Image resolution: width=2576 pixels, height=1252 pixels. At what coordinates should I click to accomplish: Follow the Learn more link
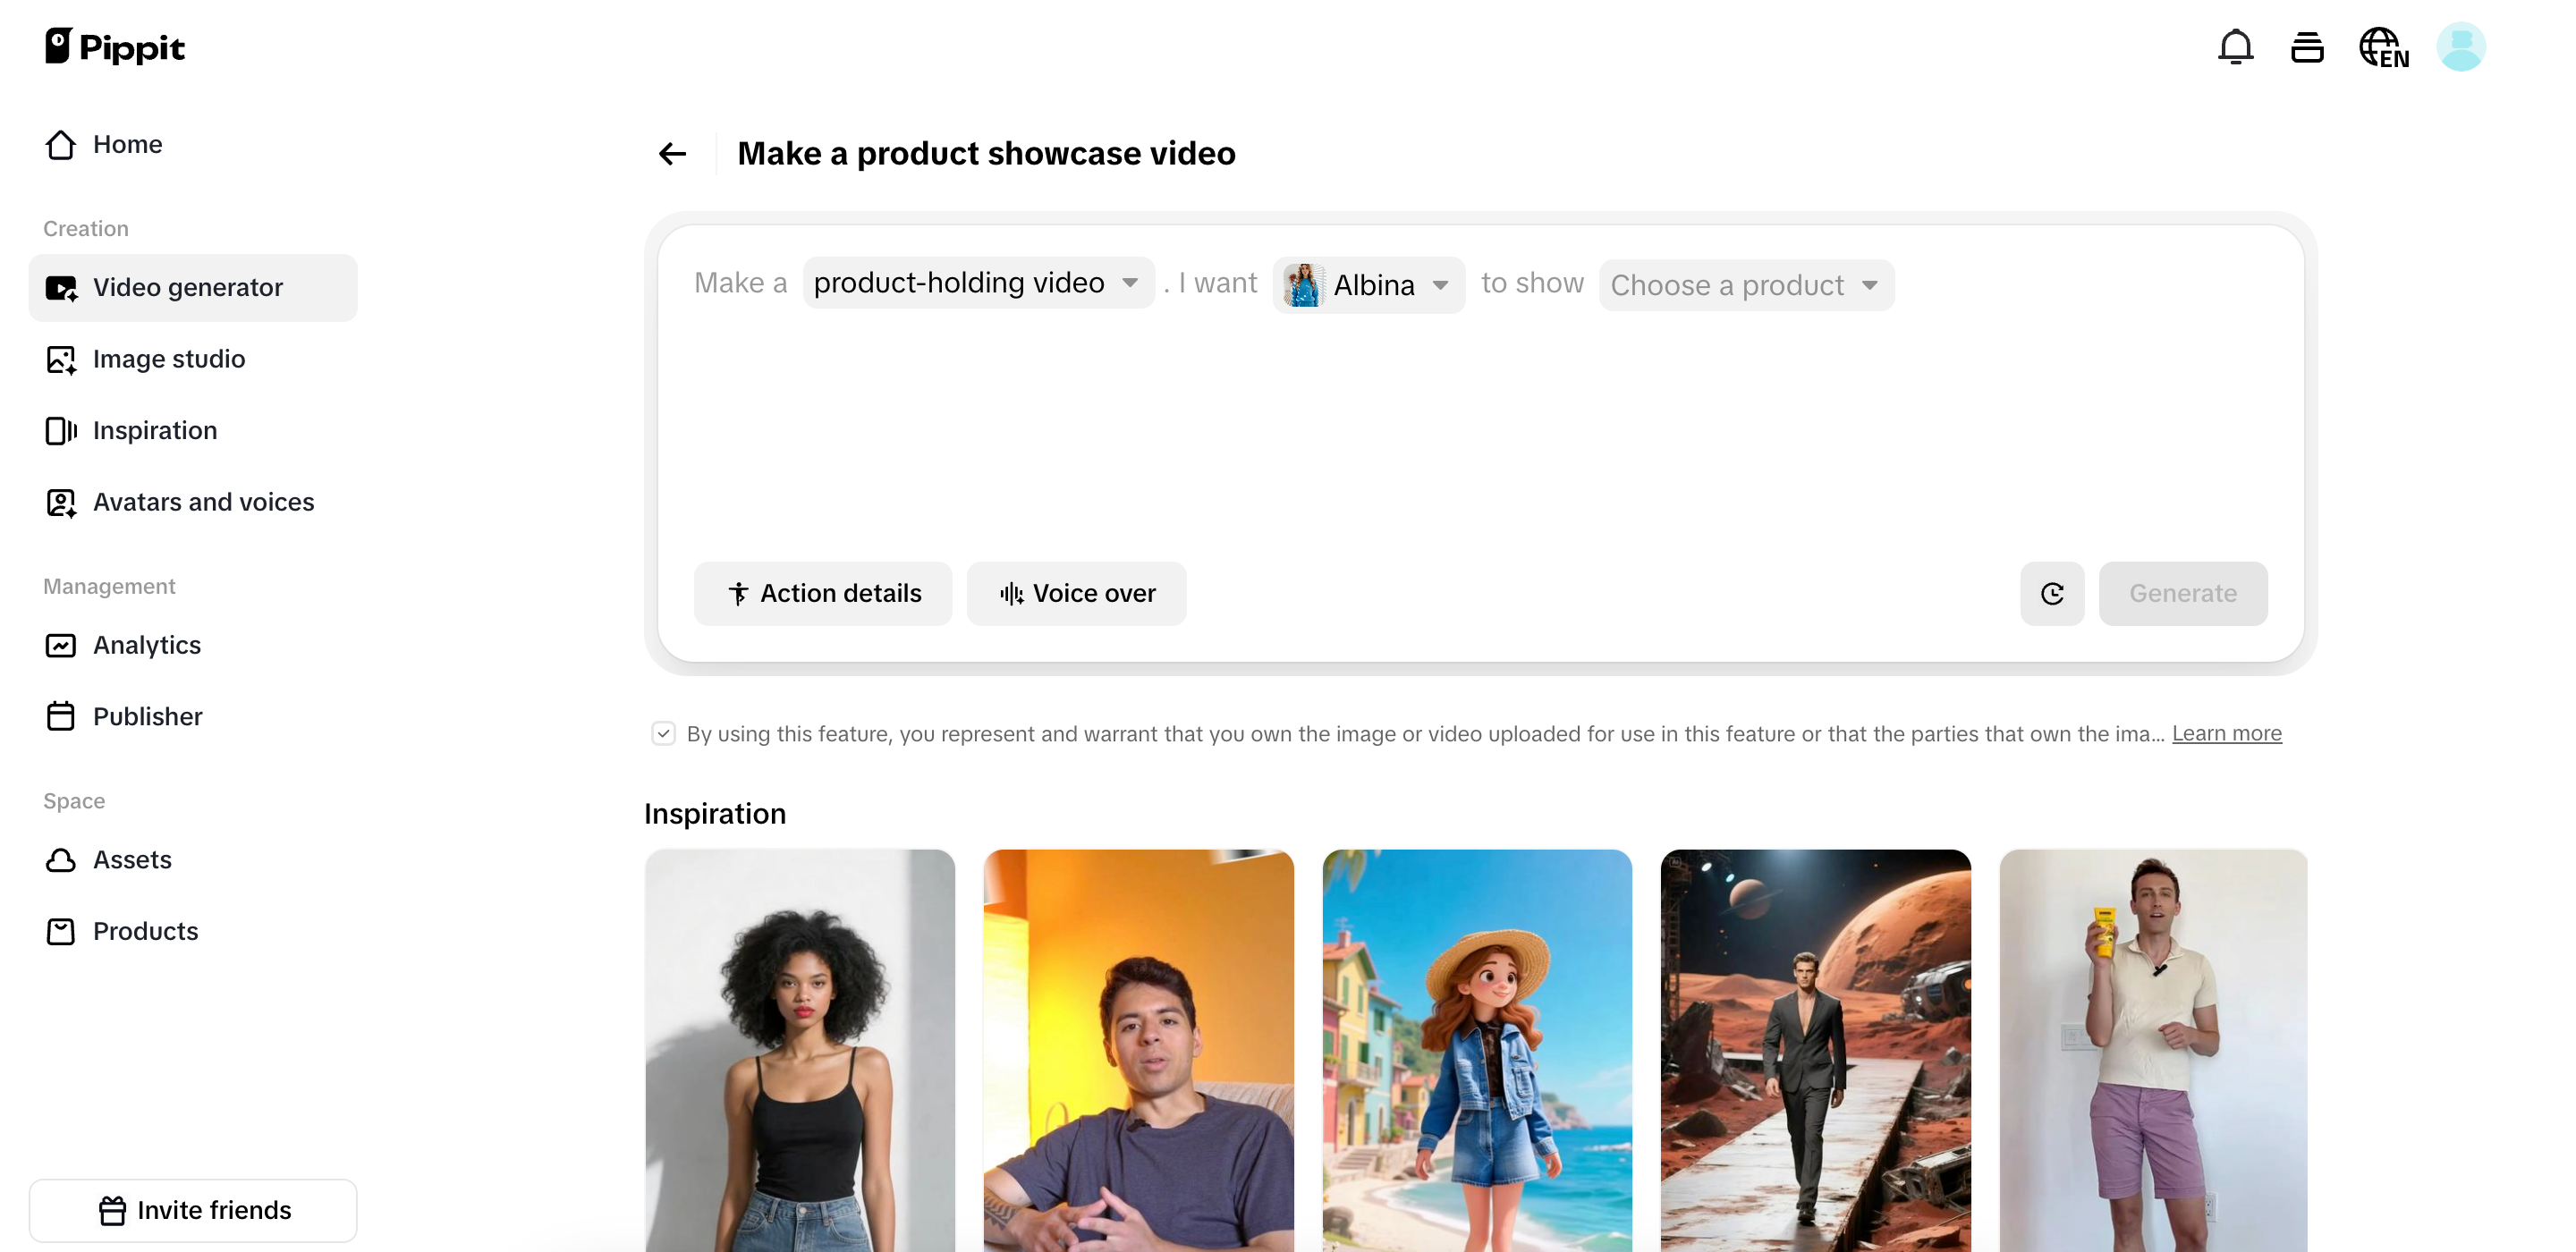[x=2227, y=733]
